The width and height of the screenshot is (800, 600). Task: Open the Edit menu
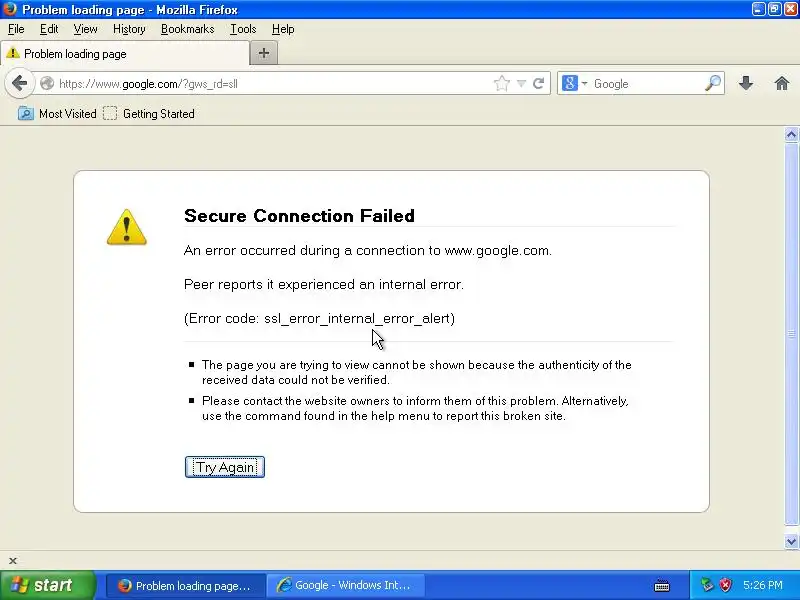49,29
